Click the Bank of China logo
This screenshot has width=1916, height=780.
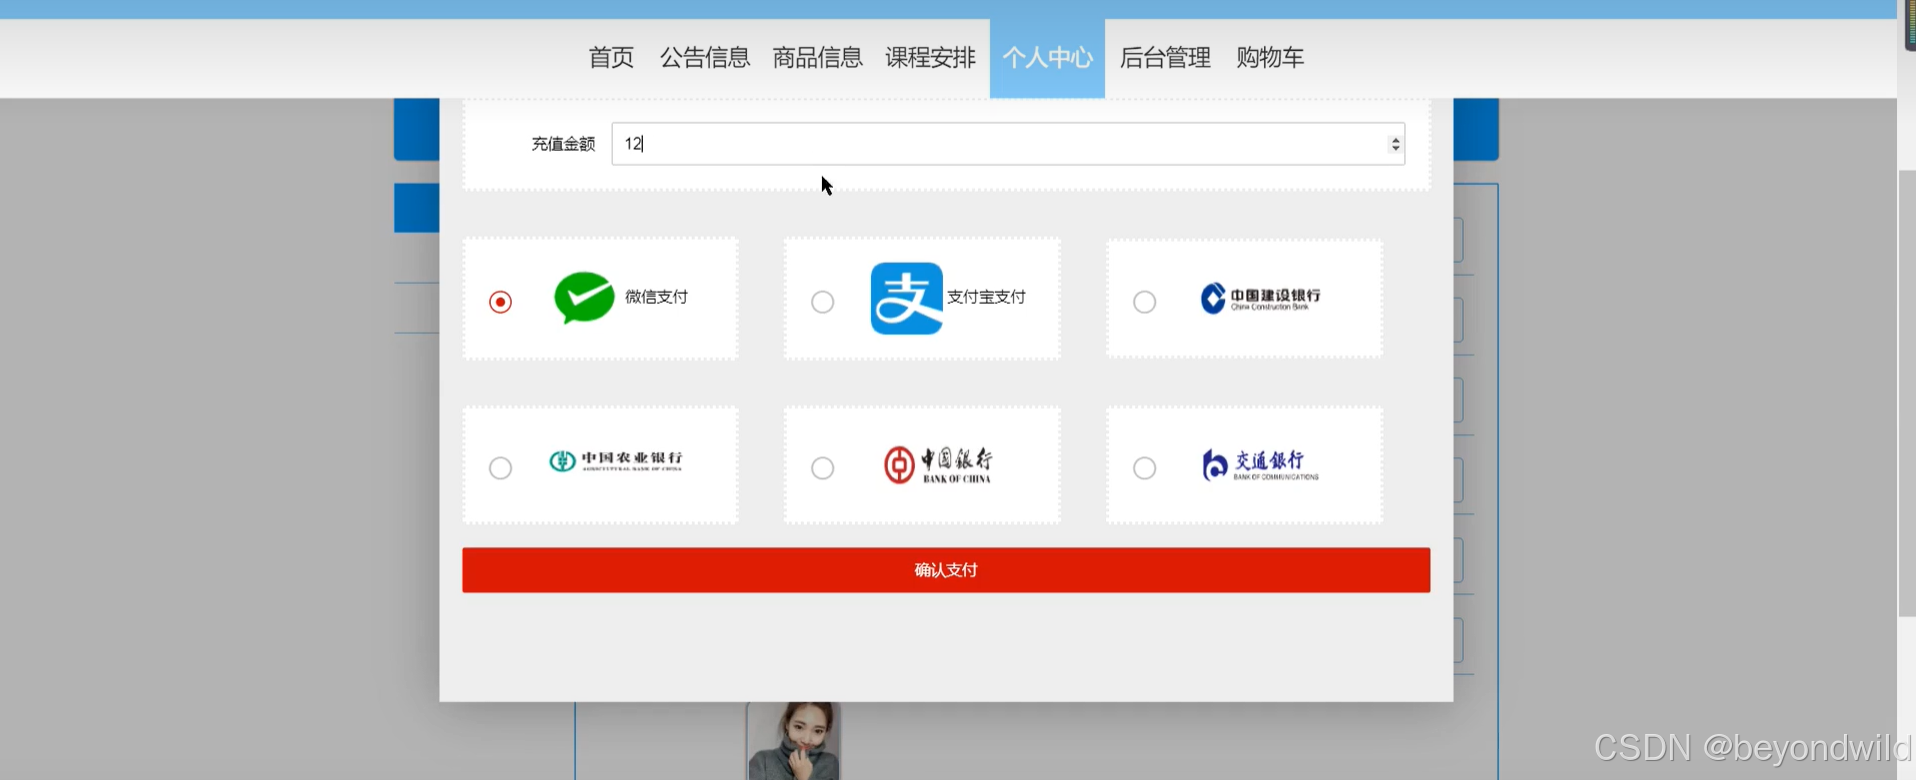938,465
